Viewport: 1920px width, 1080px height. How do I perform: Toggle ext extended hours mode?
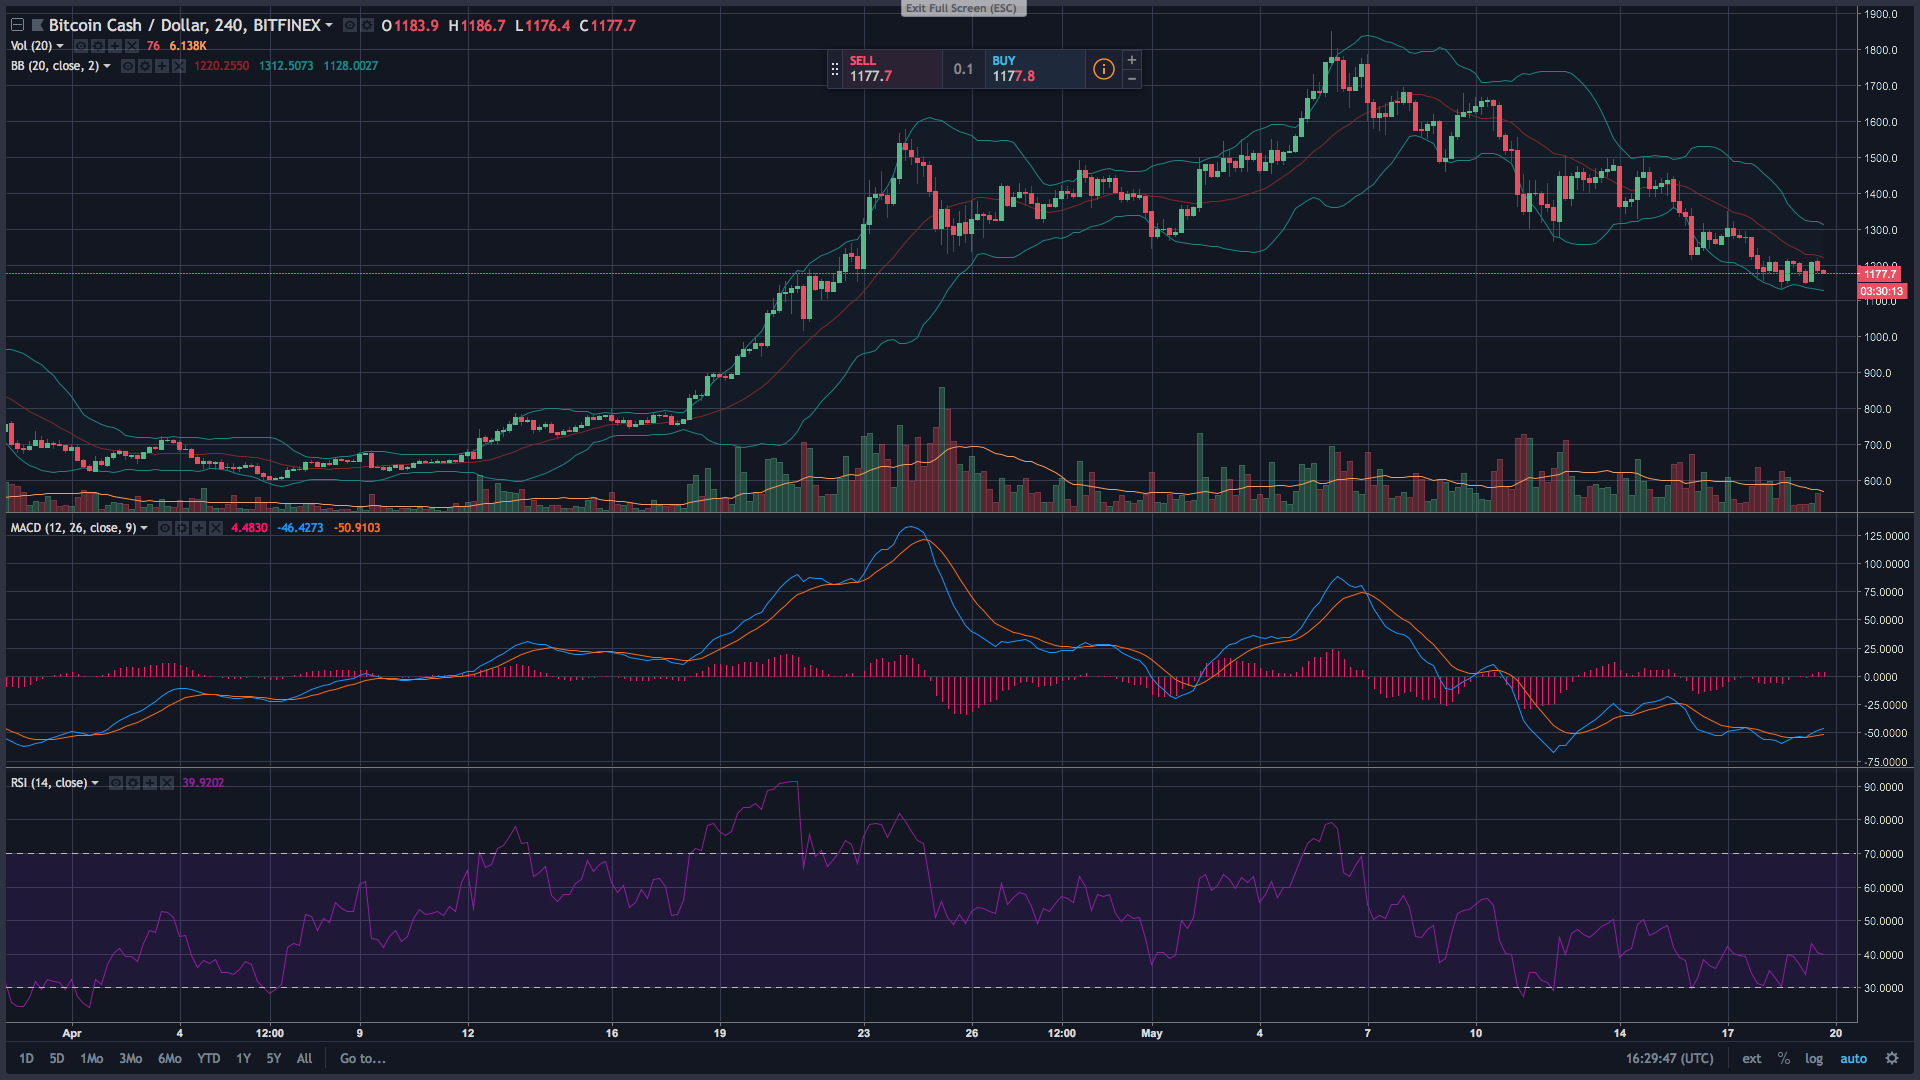tap(1752, 1058)
